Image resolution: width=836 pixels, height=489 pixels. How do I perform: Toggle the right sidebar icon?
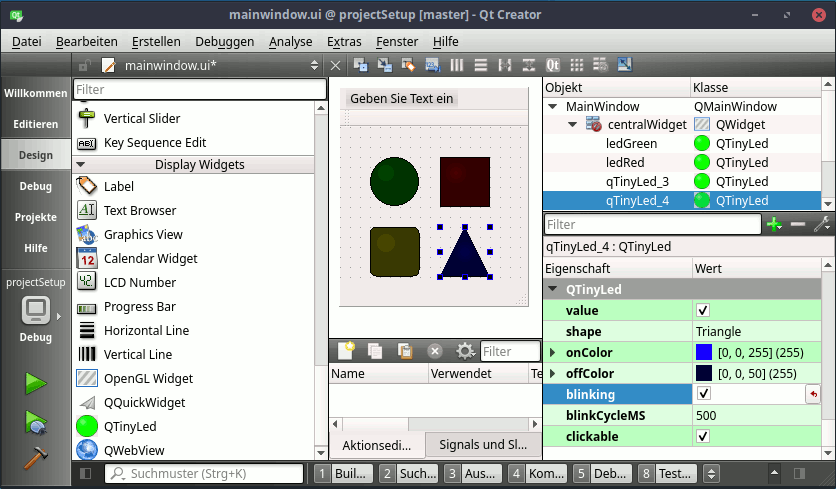(799, 474)
